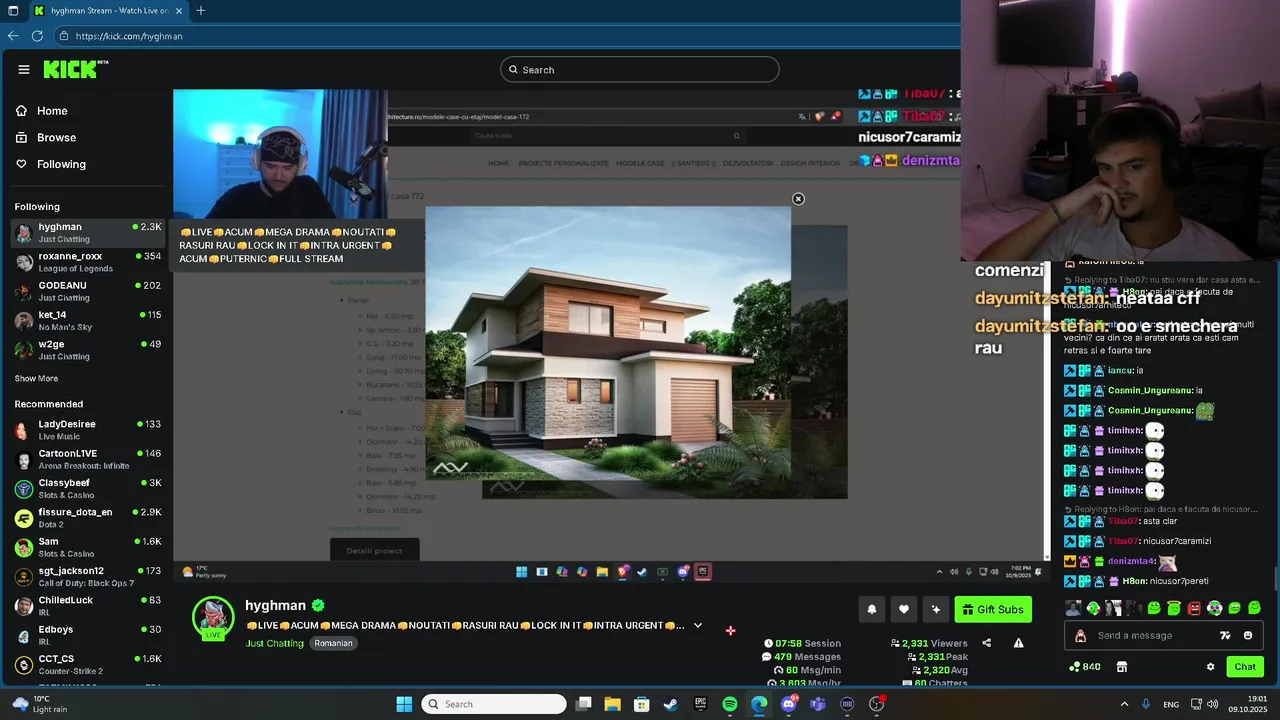The width and height of the screenshot is (1280, 720).
Task: Report the stream via warning icon
Action: pos(1018,643)
